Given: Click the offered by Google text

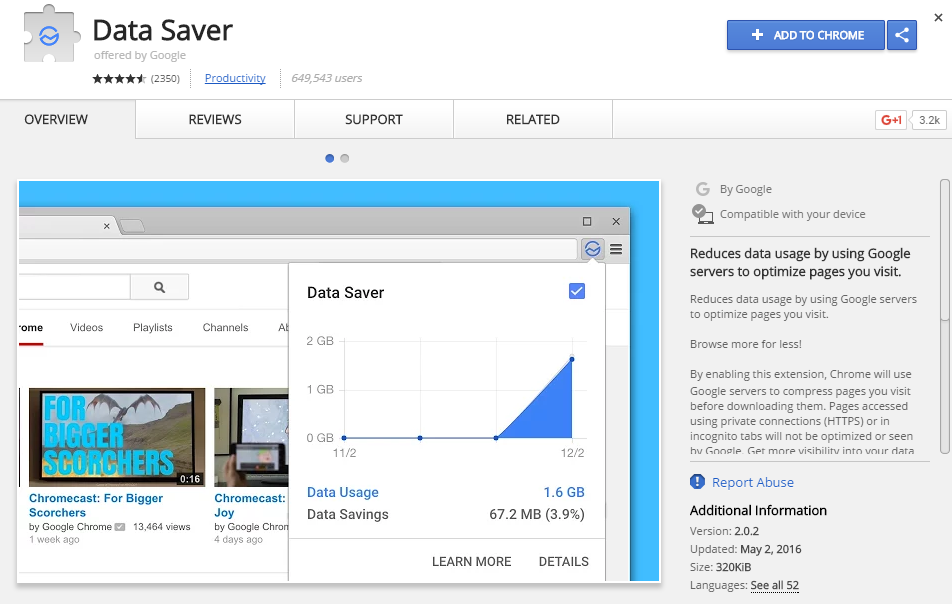Looking at the screenshot, I should point(140,55).
